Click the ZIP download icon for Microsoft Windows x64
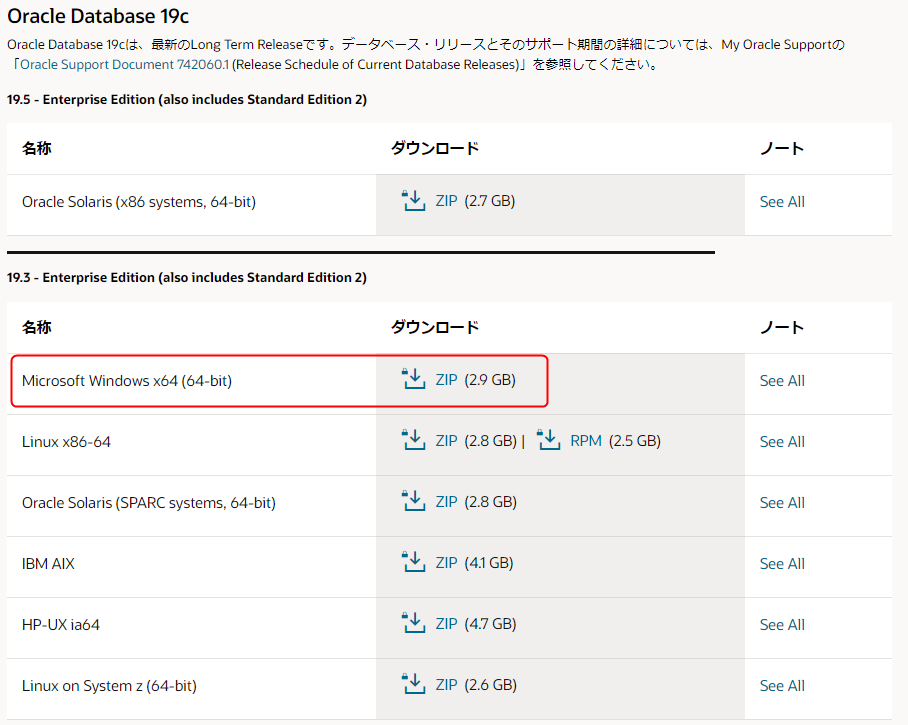Image resolution: width=908 pixels, height=725 pixels. coord(413,379)
